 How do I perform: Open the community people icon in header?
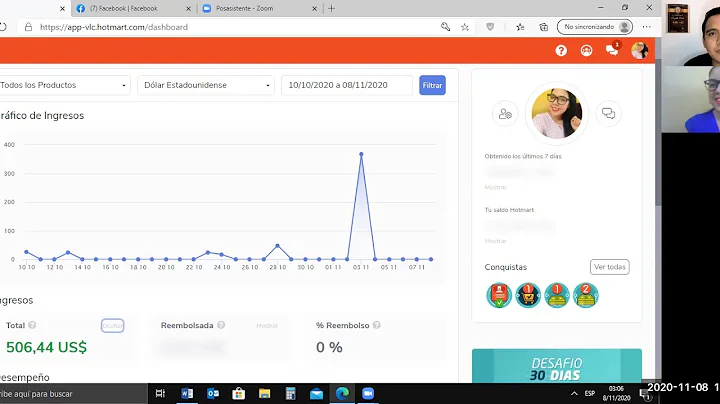point(586,50)
